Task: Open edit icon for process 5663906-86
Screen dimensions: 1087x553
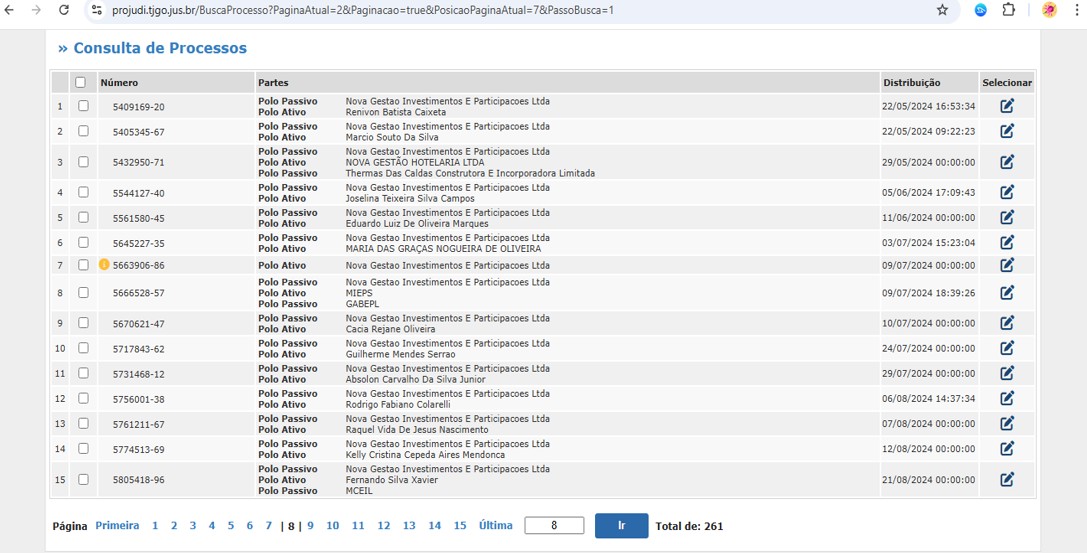Action: coord(1007,265)
